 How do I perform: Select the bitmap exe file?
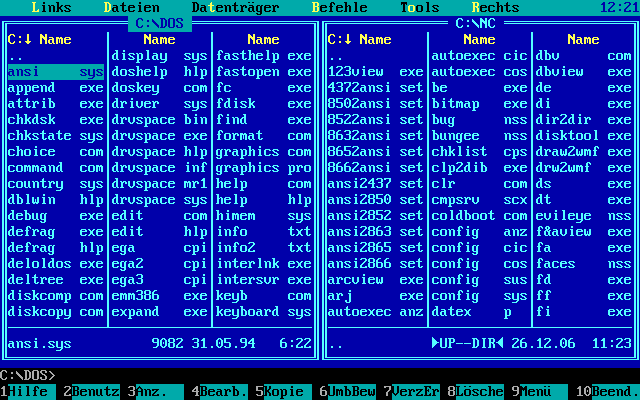(x=480, y=104)
